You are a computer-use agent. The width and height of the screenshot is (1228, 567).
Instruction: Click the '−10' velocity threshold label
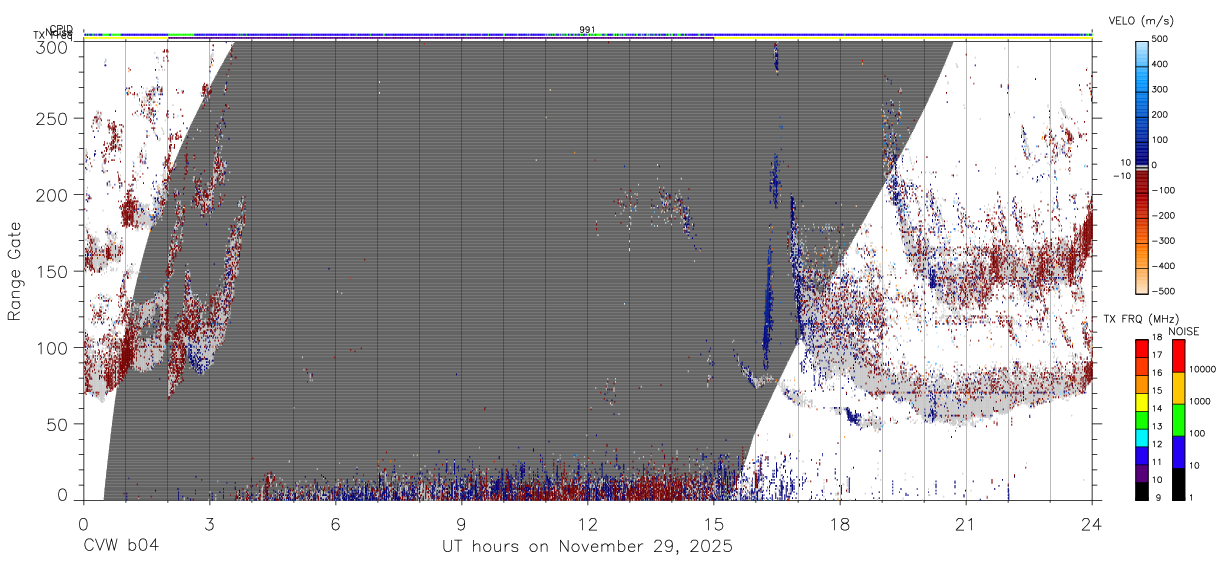tap(1120, 176)
